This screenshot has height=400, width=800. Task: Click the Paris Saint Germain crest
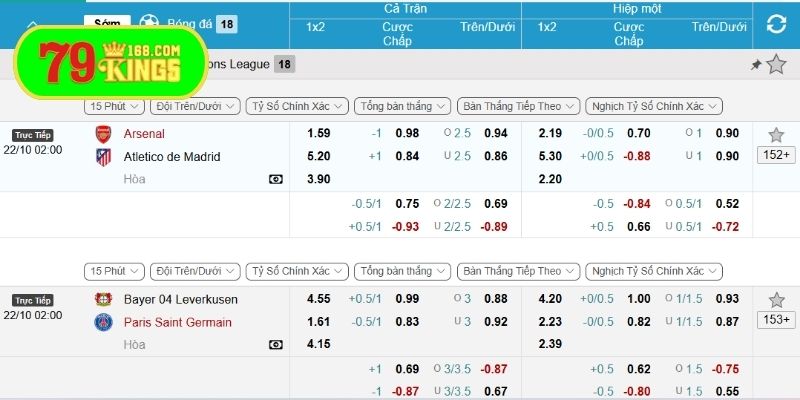[102, 322]
